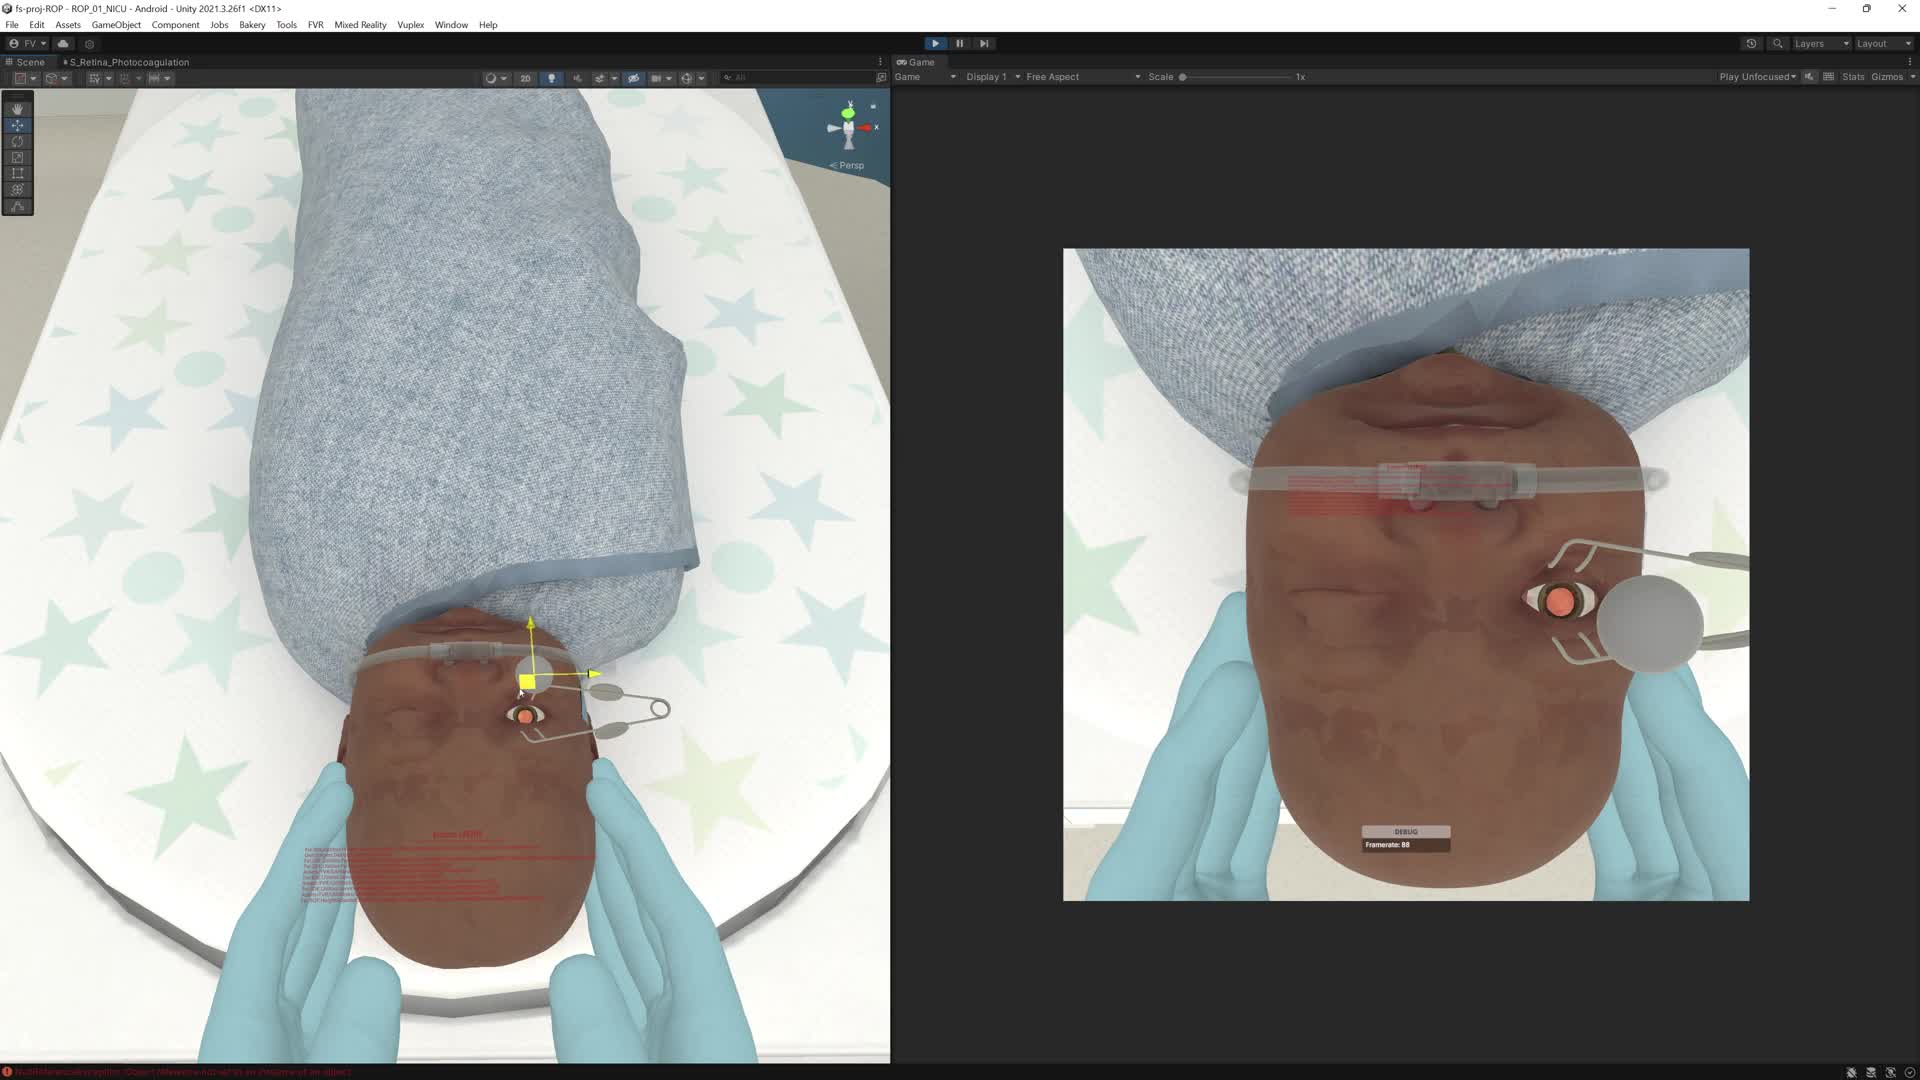
Task: Select the Rotate tool
Action: coord(17,141)
